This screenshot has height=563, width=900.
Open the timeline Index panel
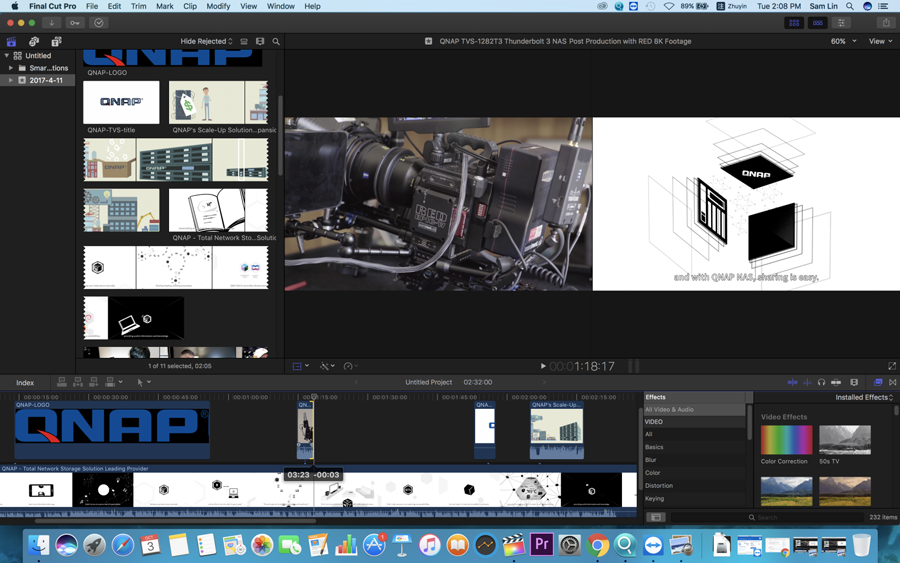click(x=25, y=383)
